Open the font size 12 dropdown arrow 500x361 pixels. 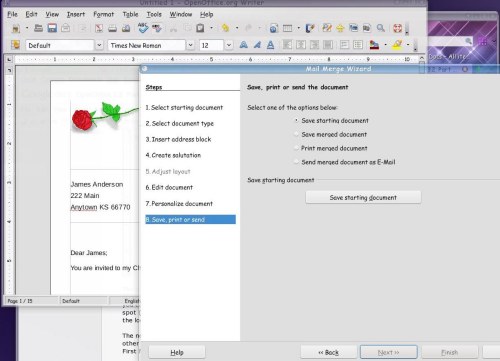(229, 45)
